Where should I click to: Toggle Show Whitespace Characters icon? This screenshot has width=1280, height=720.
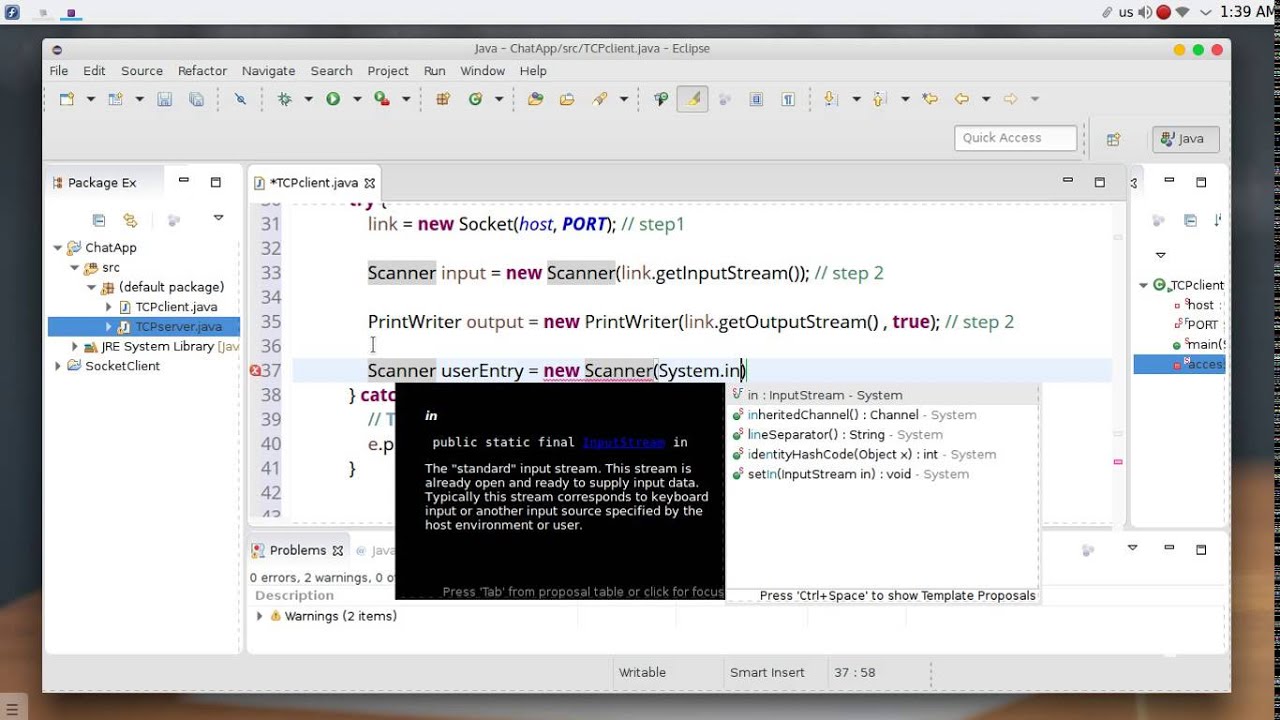point(788,99)
